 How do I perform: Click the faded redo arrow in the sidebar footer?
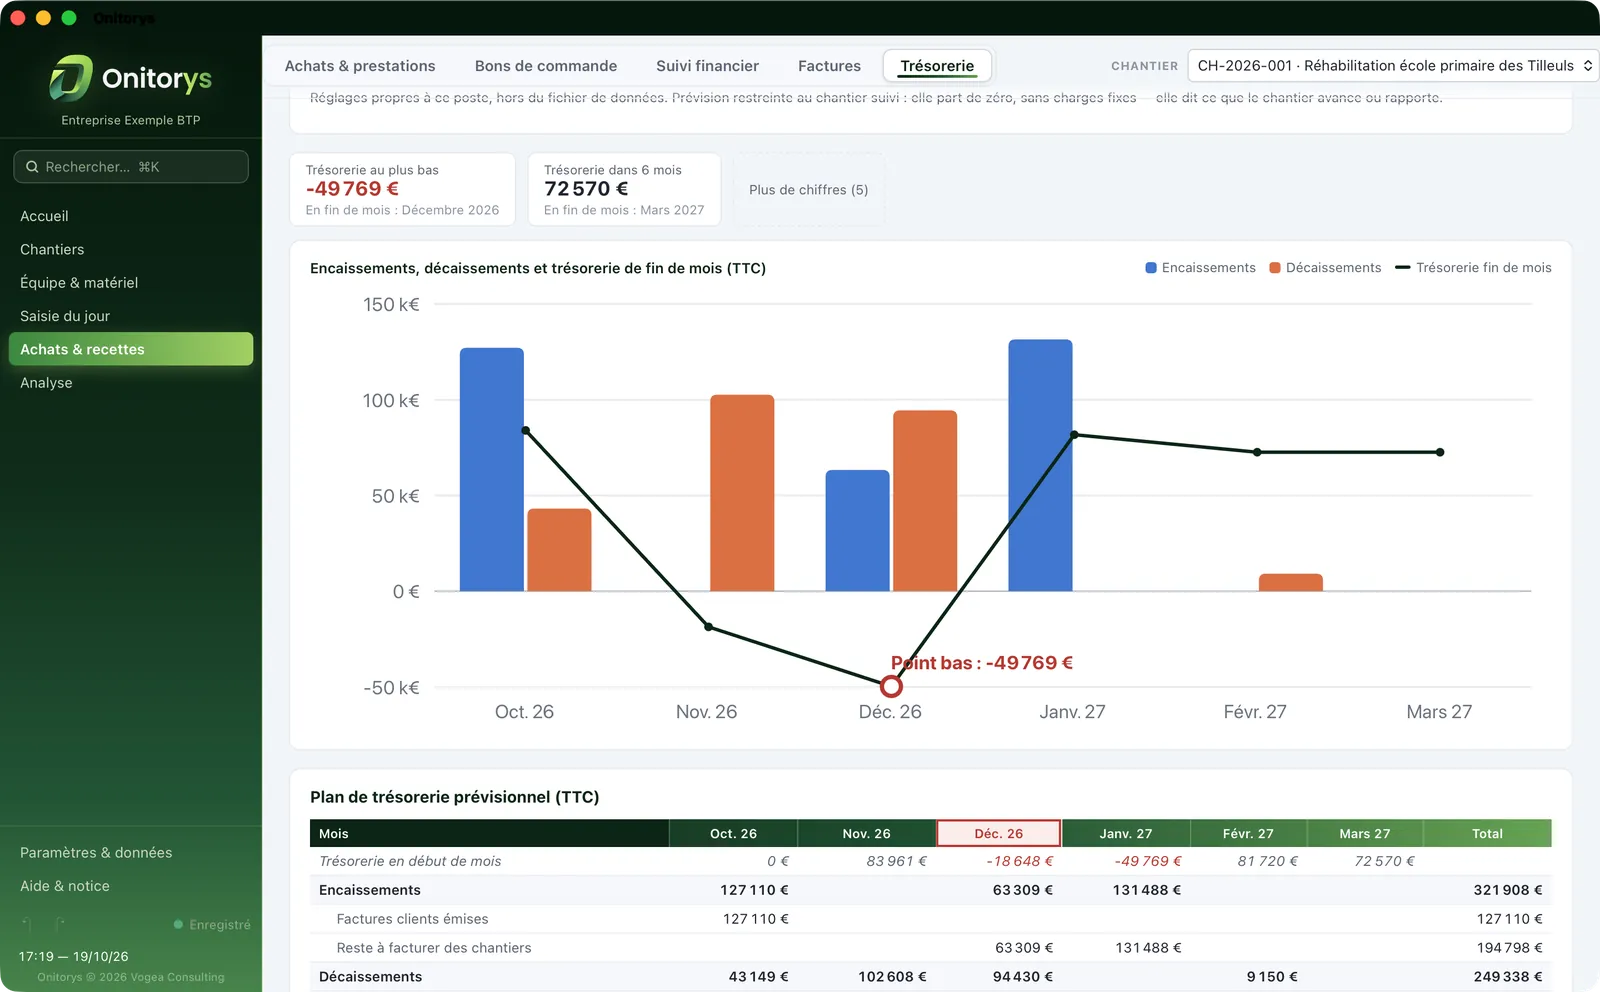60,924
